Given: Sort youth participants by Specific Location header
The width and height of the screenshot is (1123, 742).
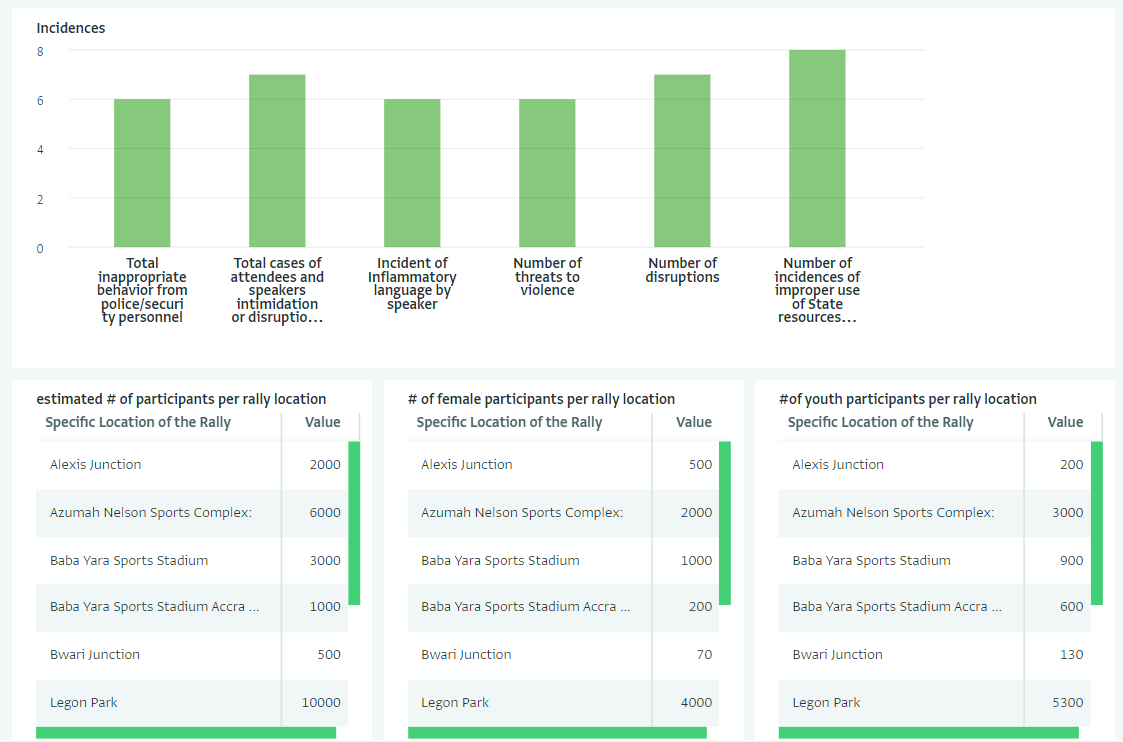Looking at the screenshot, I should click(x=880, y=422).
